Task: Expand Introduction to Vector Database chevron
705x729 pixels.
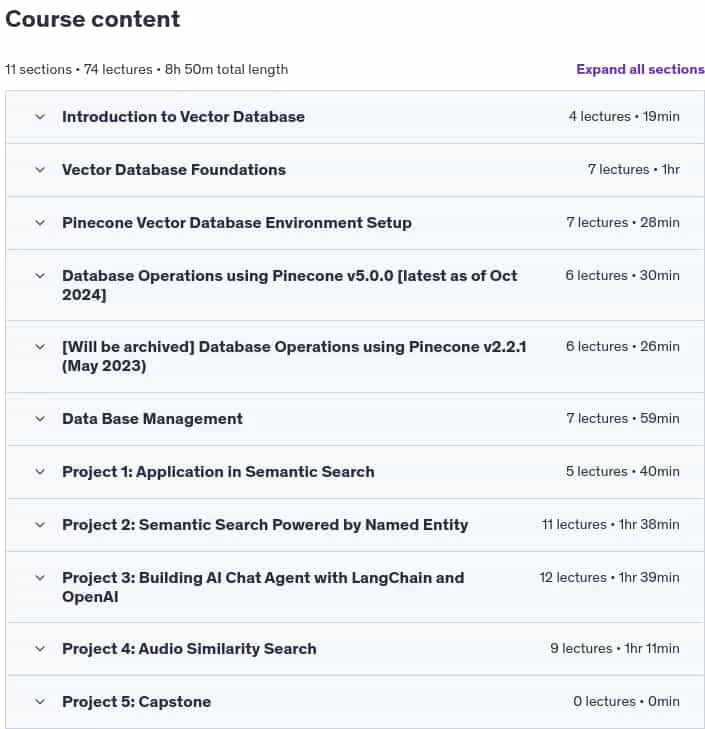Action: click(x=40, y=117)
